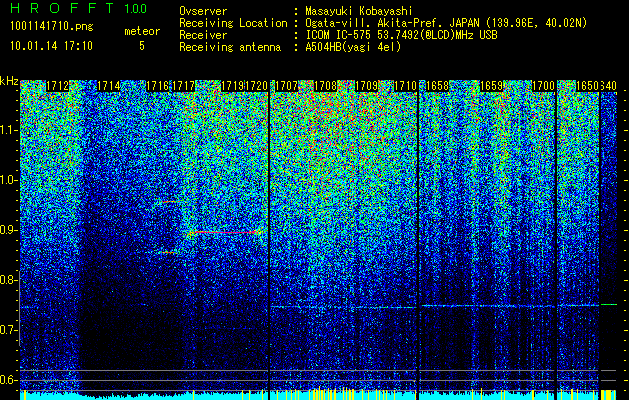Click the 0.9 kHz axis label
629x400 pixels.
coord(9,230)
